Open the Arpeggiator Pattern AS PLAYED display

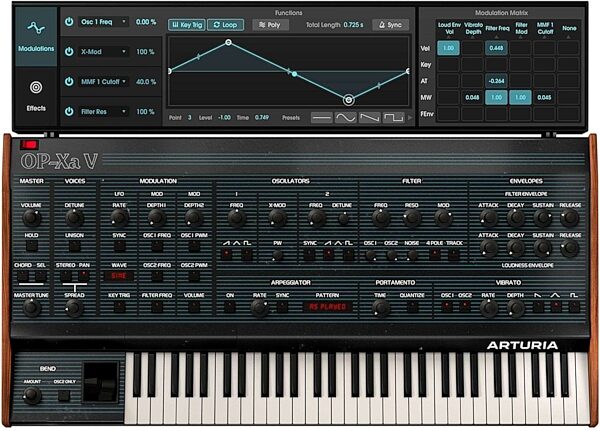tap(327, 307)
